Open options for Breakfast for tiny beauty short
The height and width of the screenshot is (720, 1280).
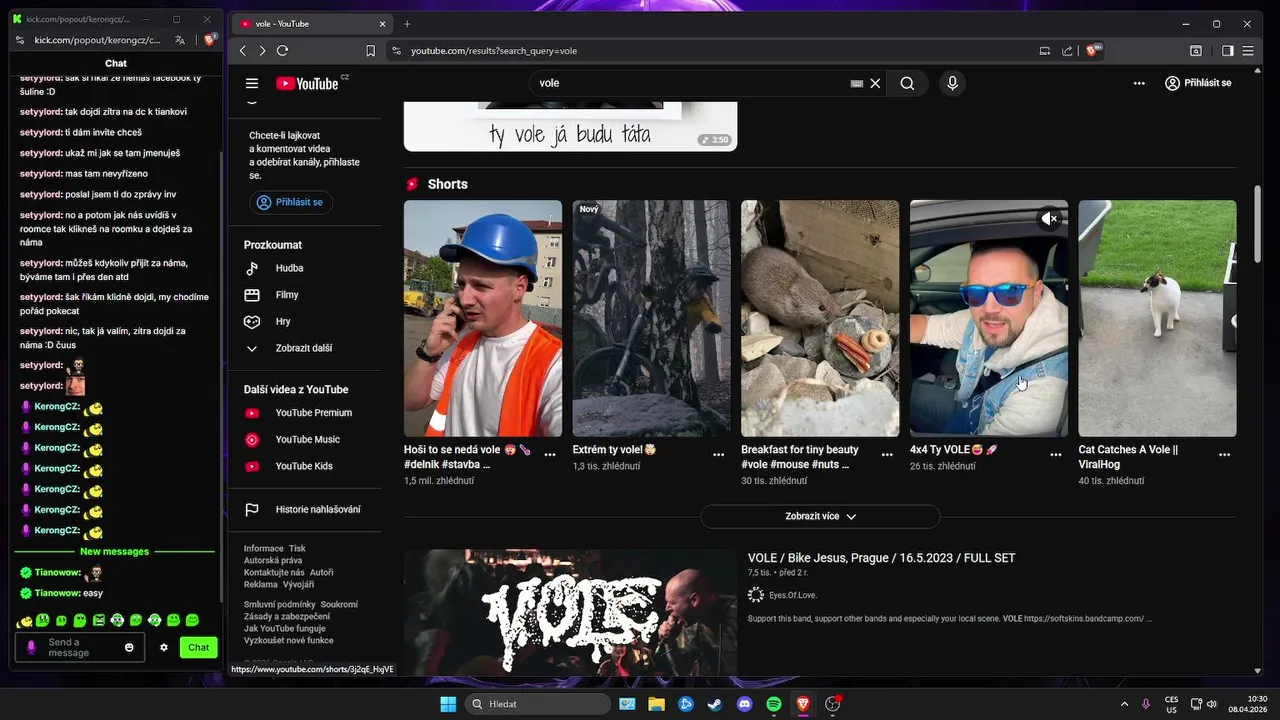(887, 455)
